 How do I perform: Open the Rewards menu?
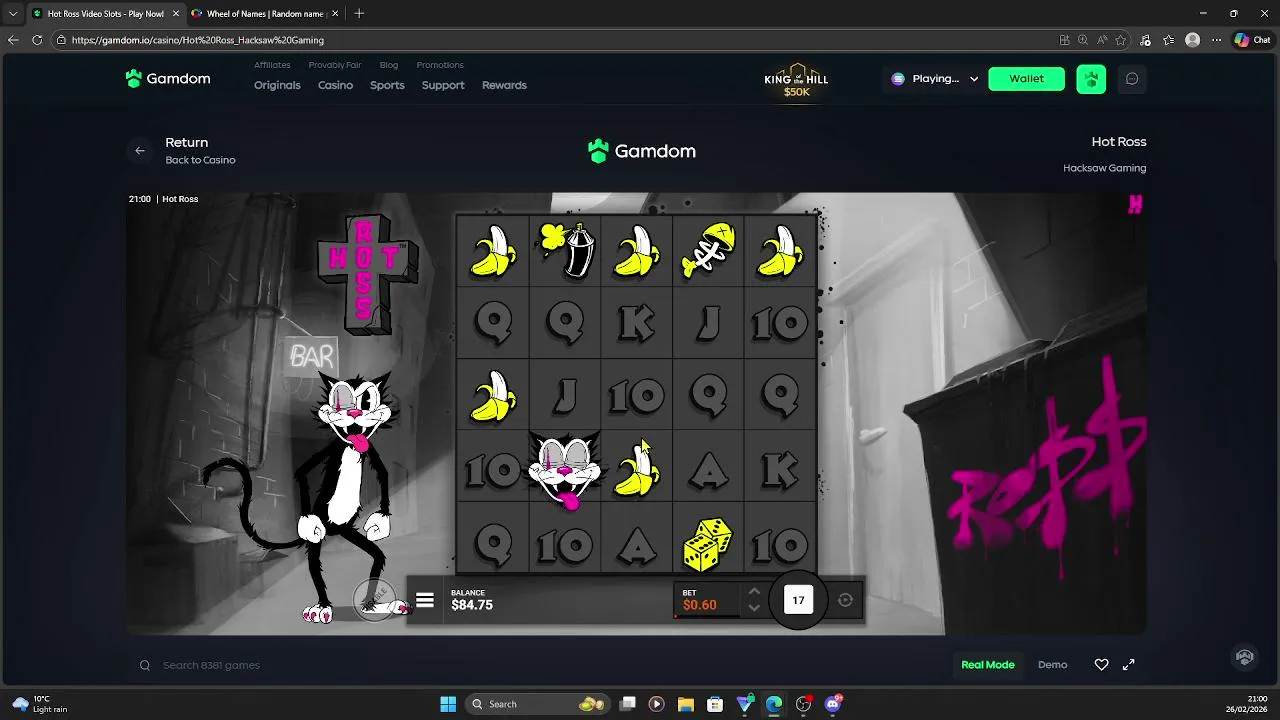(504, 85)
